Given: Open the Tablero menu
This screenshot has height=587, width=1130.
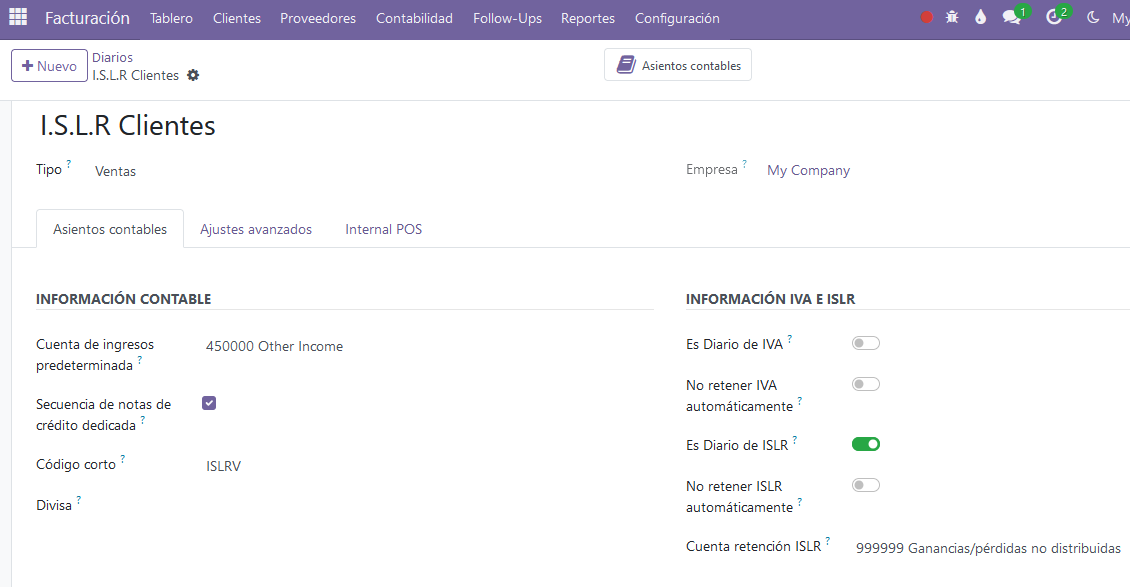Looking at the screenshot, I should pos(172,19).
